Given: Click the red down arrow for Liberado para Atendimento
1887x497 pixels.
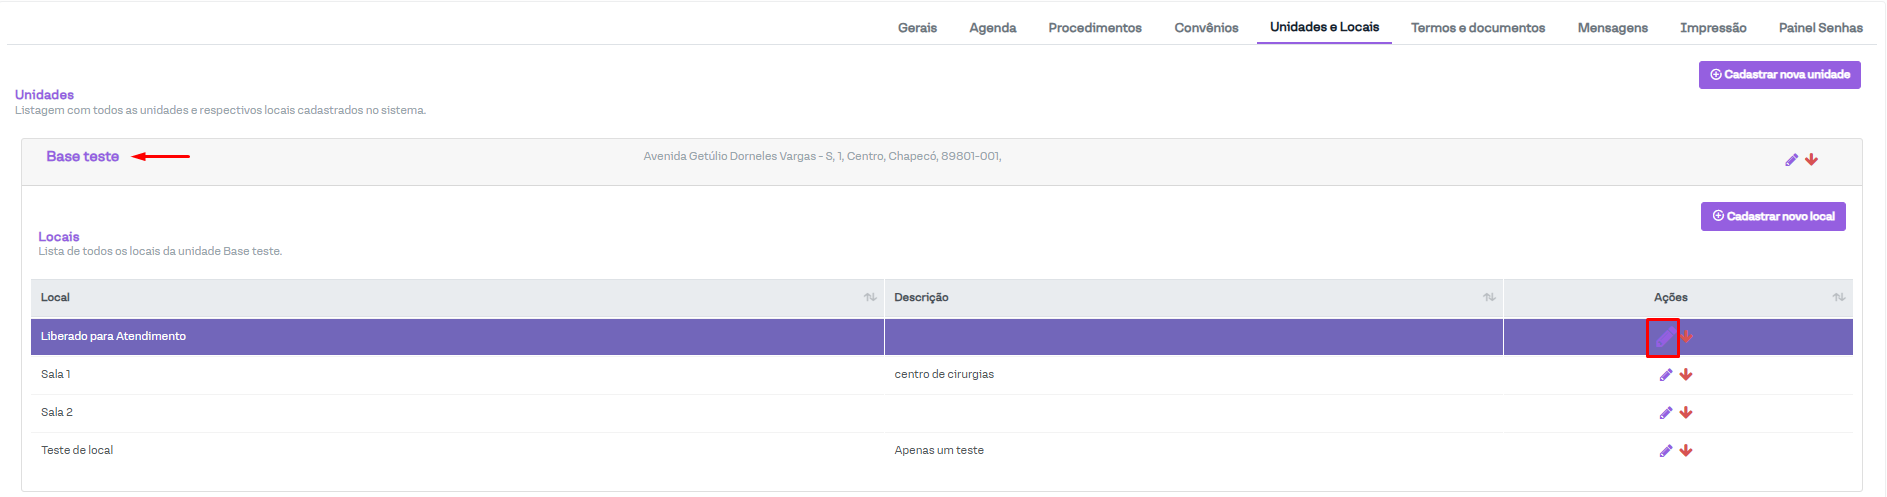Looking at the screenshot, I should [1687, 337].
